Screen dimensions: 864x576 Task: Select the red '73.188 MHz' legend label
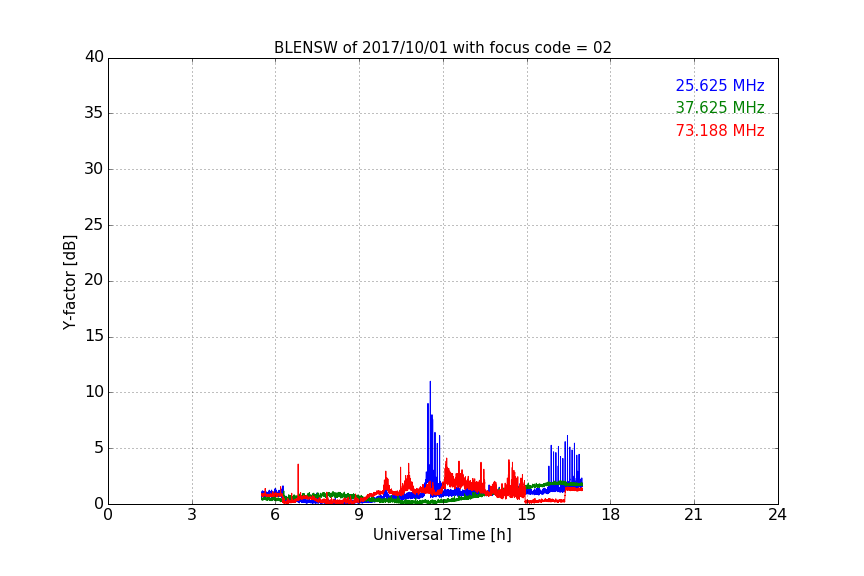pos(720,131)
